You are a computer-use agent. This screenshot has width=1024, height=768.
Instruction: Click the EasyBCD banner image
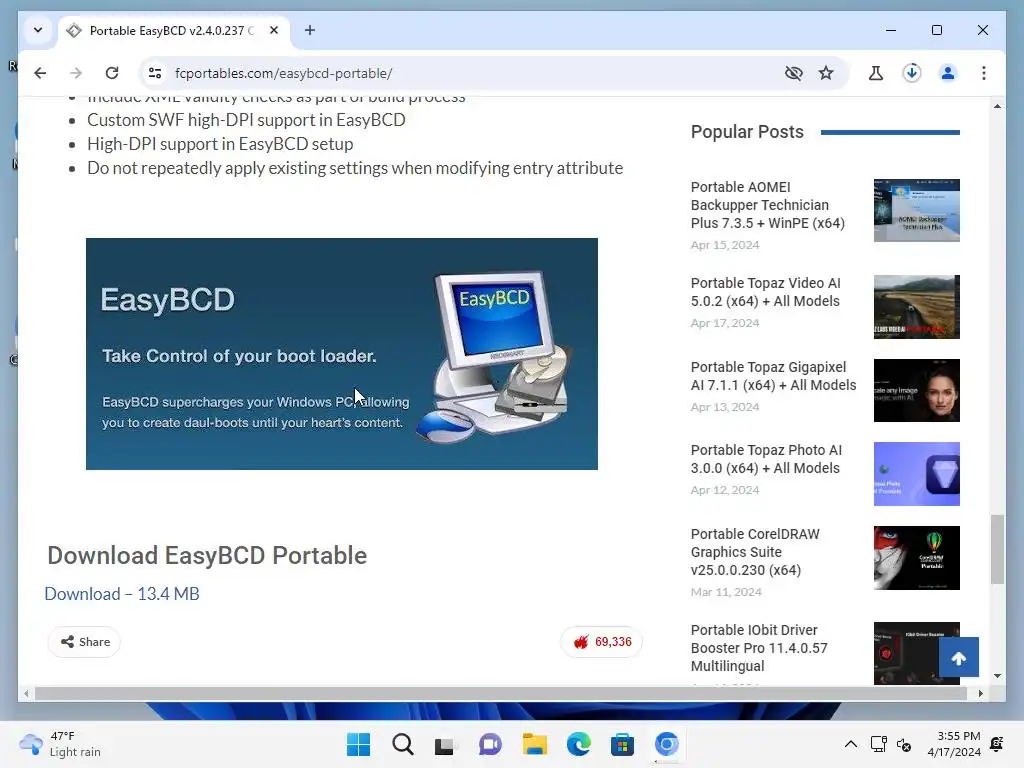point(342,353)
